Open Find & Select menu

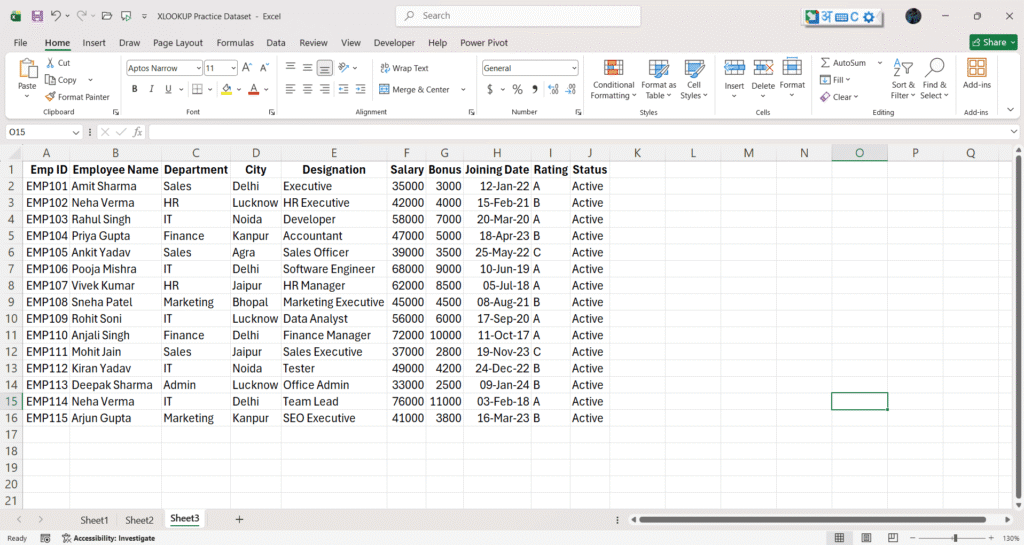pos(934,79)
